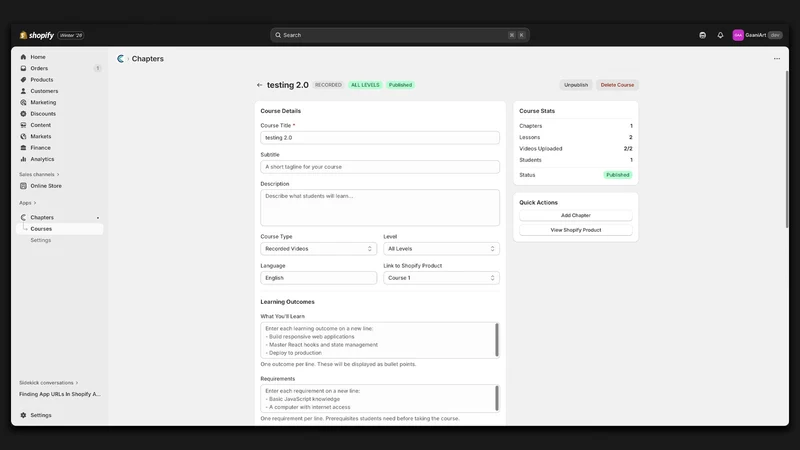Click the Published status in Course Stats
This screenshot has width=800, height=450.
tap(618, 175)
